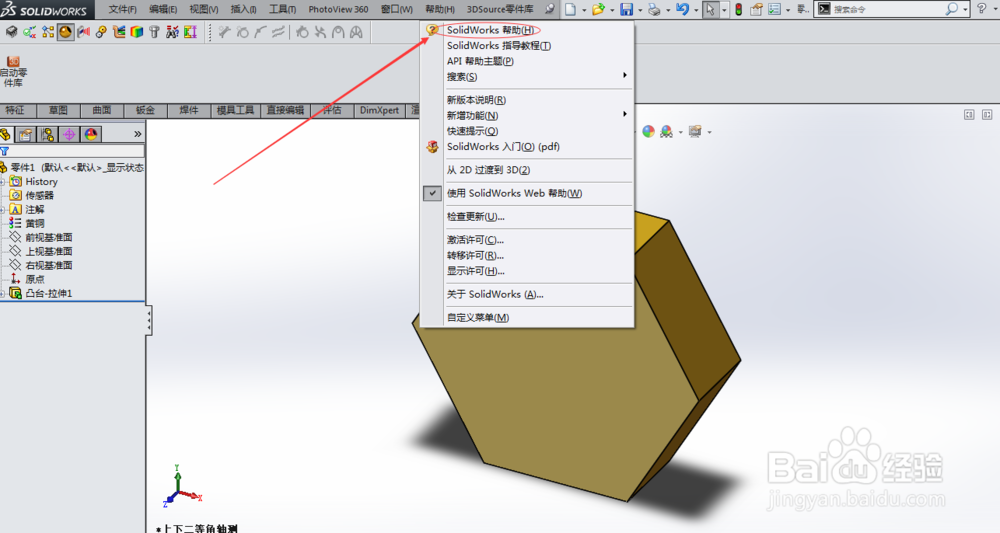Open dropdown arrow next to search magnifier
Image resolution: width=1000 pixels, height=533 pixels.
(x=965, y=10)
